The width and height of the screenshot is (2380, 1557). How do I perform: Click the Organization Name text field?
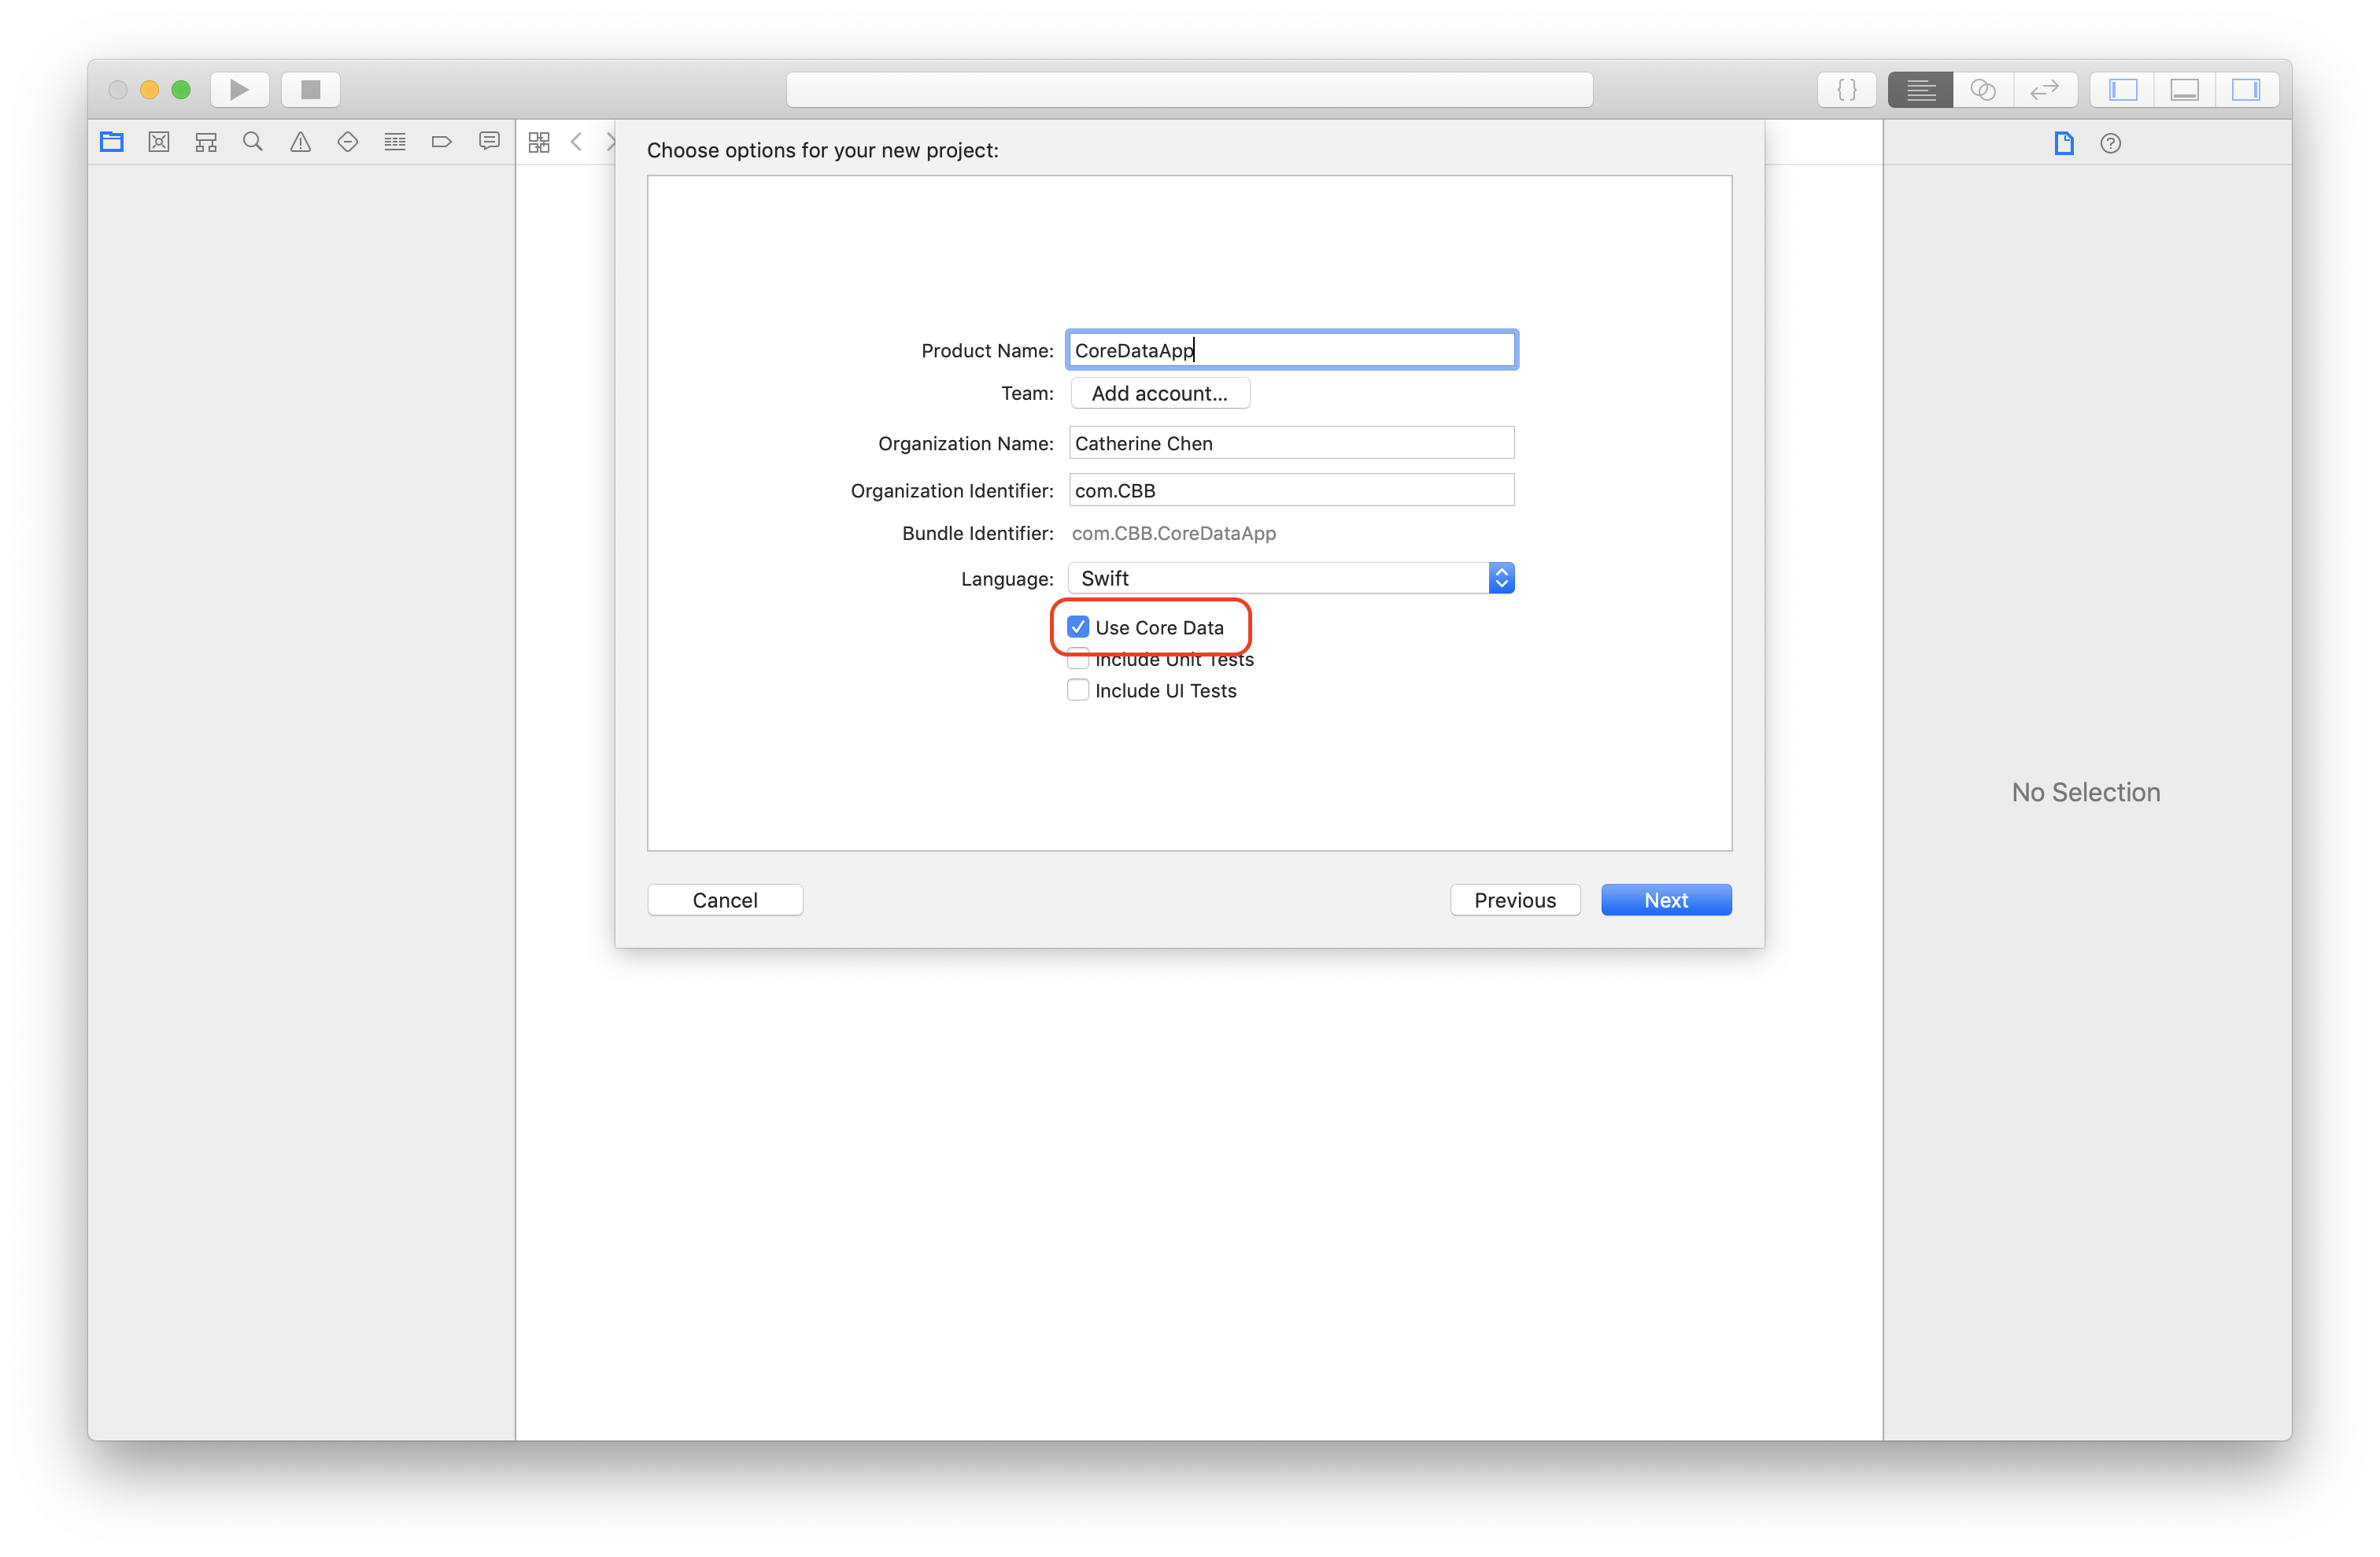(x=1291, y=443)
